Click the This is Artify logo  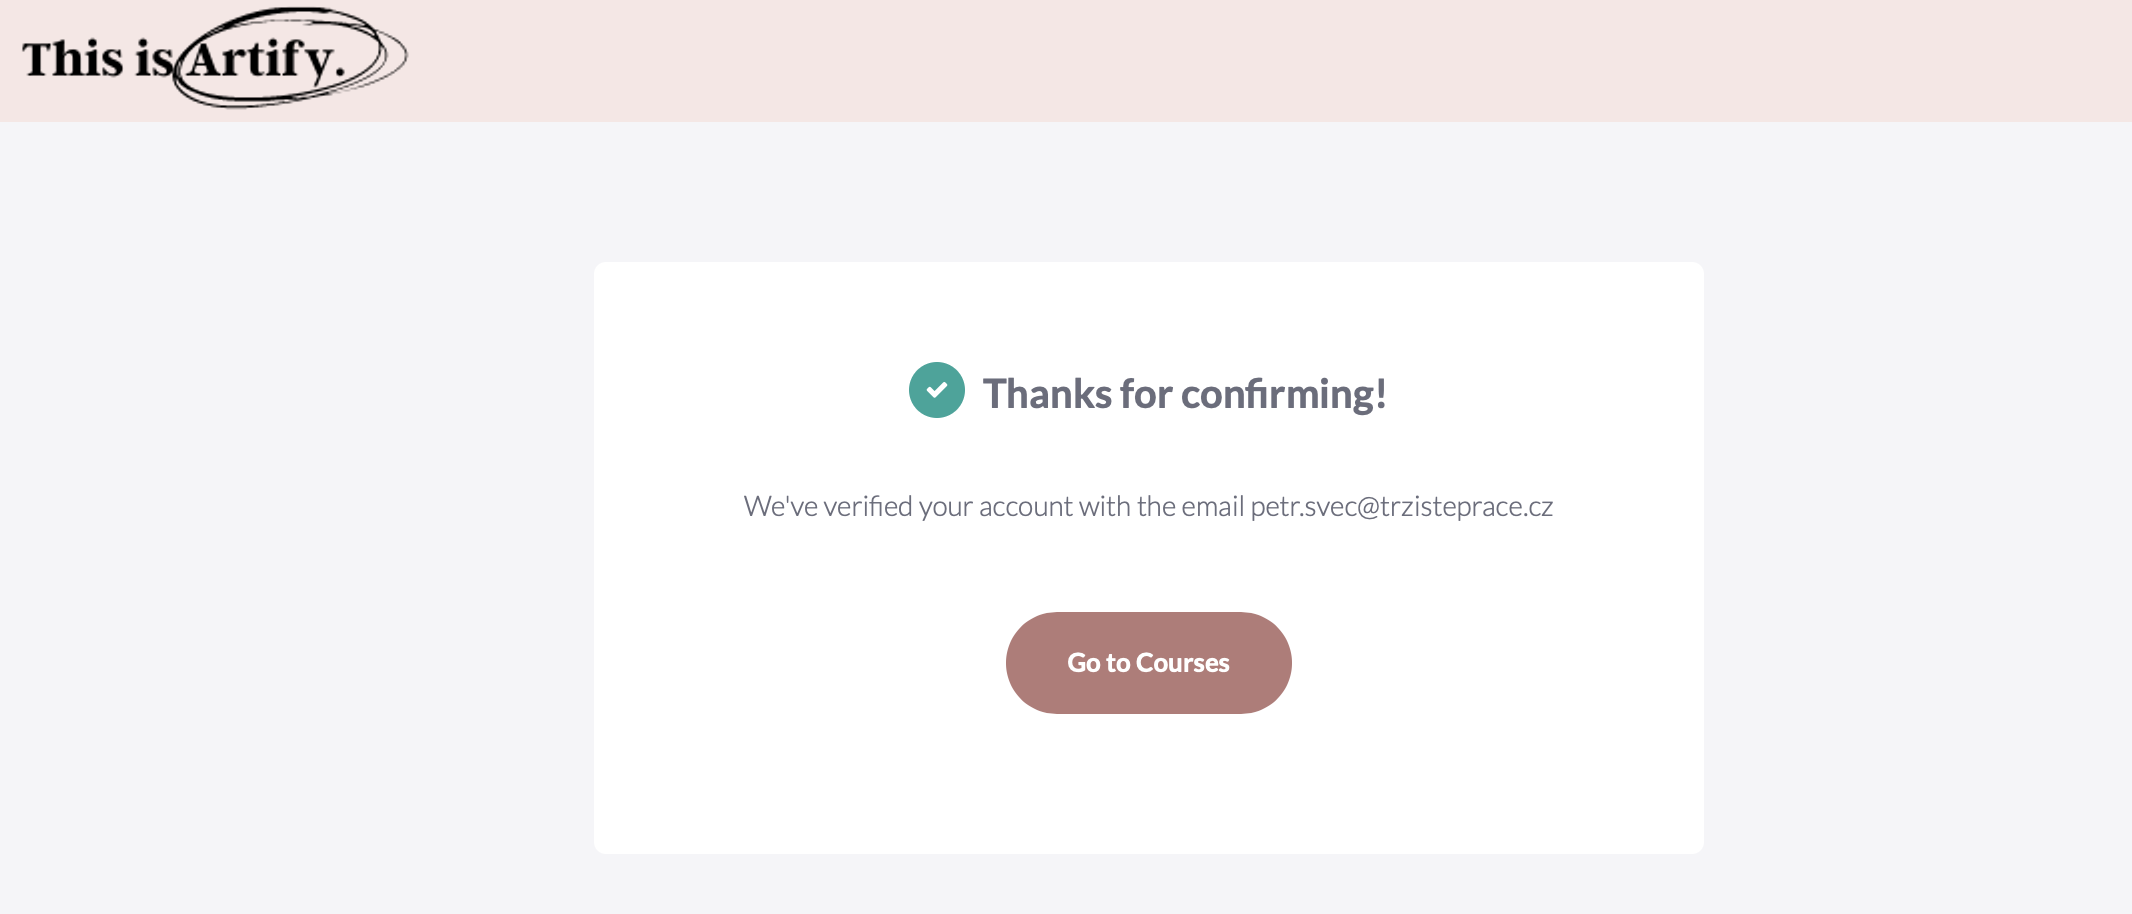click(x=212, y=58)
